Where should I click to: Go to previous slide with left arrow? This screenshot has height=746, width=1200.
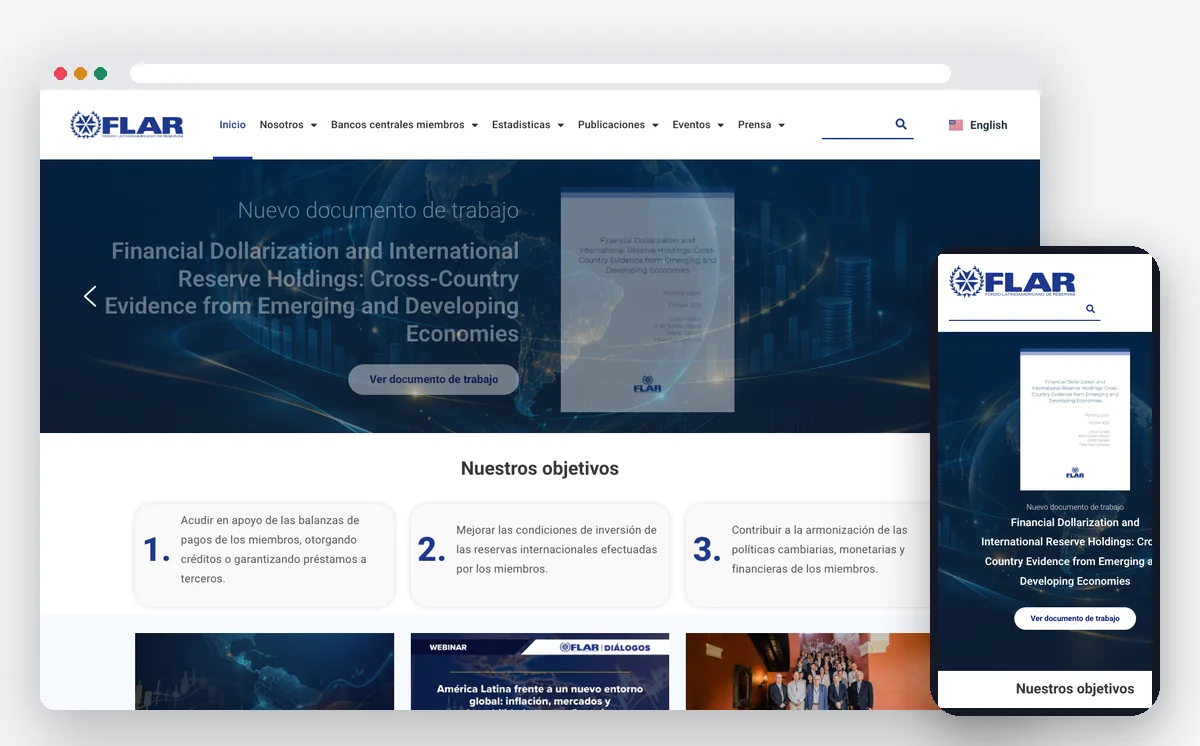(90, 296)
